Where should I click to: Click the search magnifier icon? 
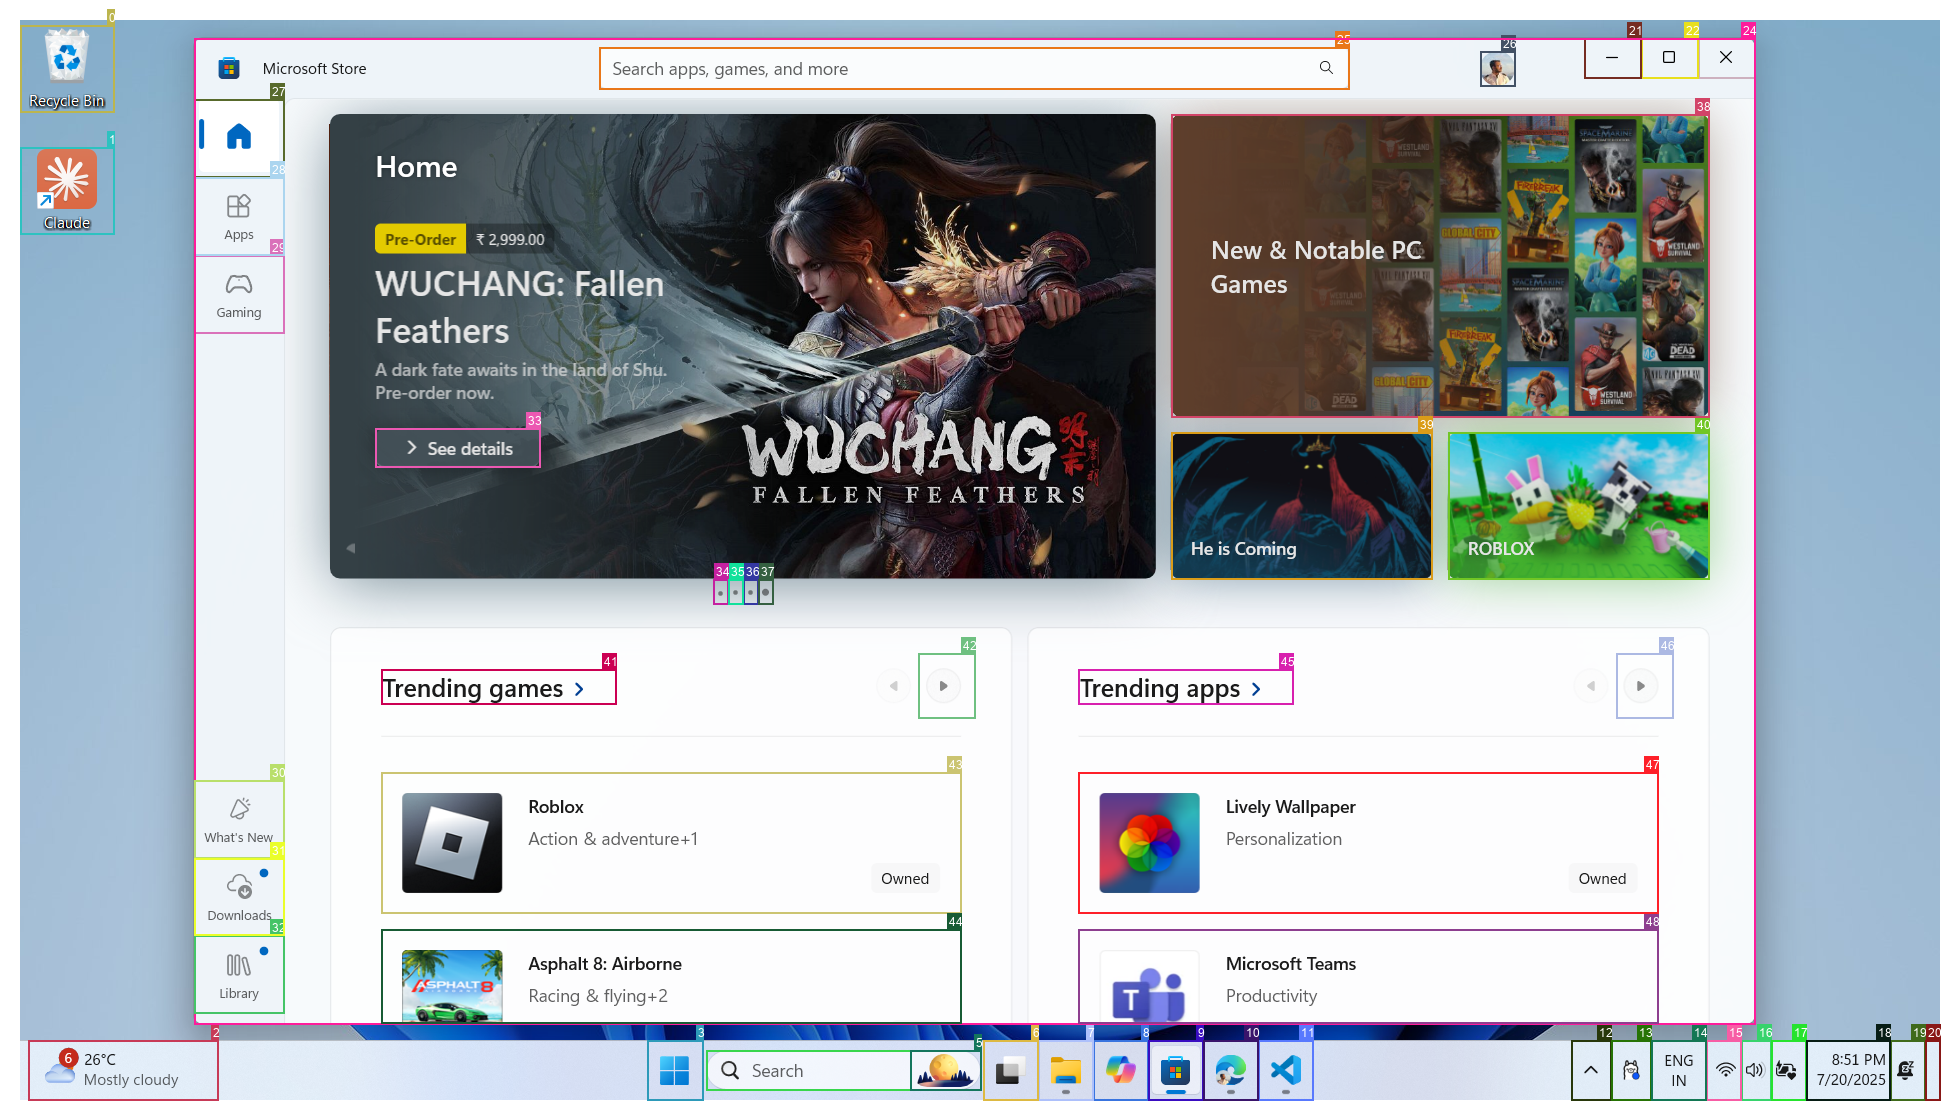tap(1326, 68)
